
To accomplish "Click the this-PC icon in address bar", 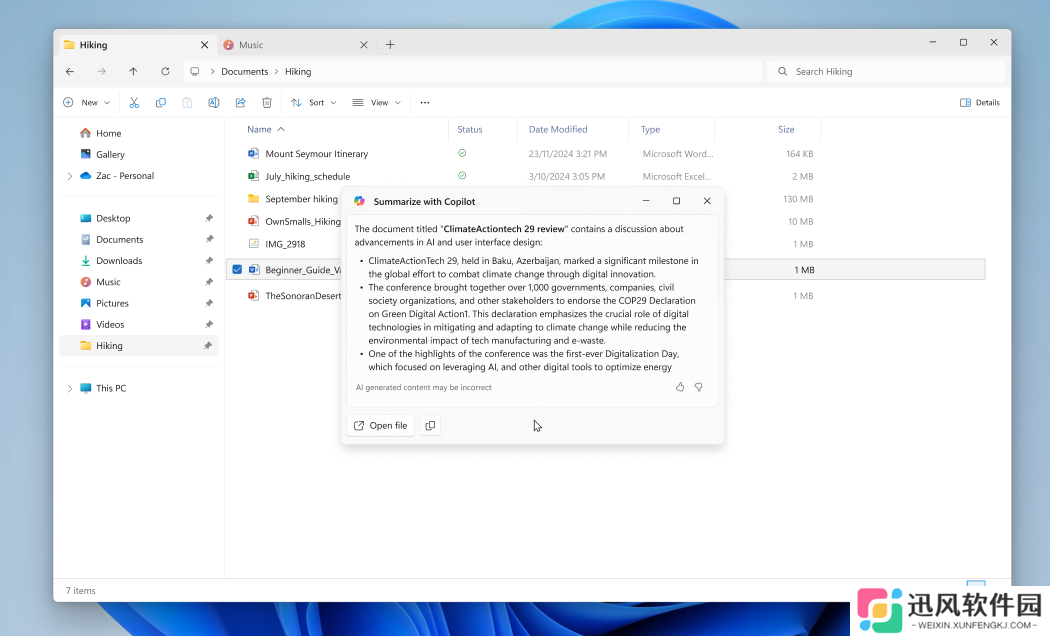I will [x=195, y=72].
